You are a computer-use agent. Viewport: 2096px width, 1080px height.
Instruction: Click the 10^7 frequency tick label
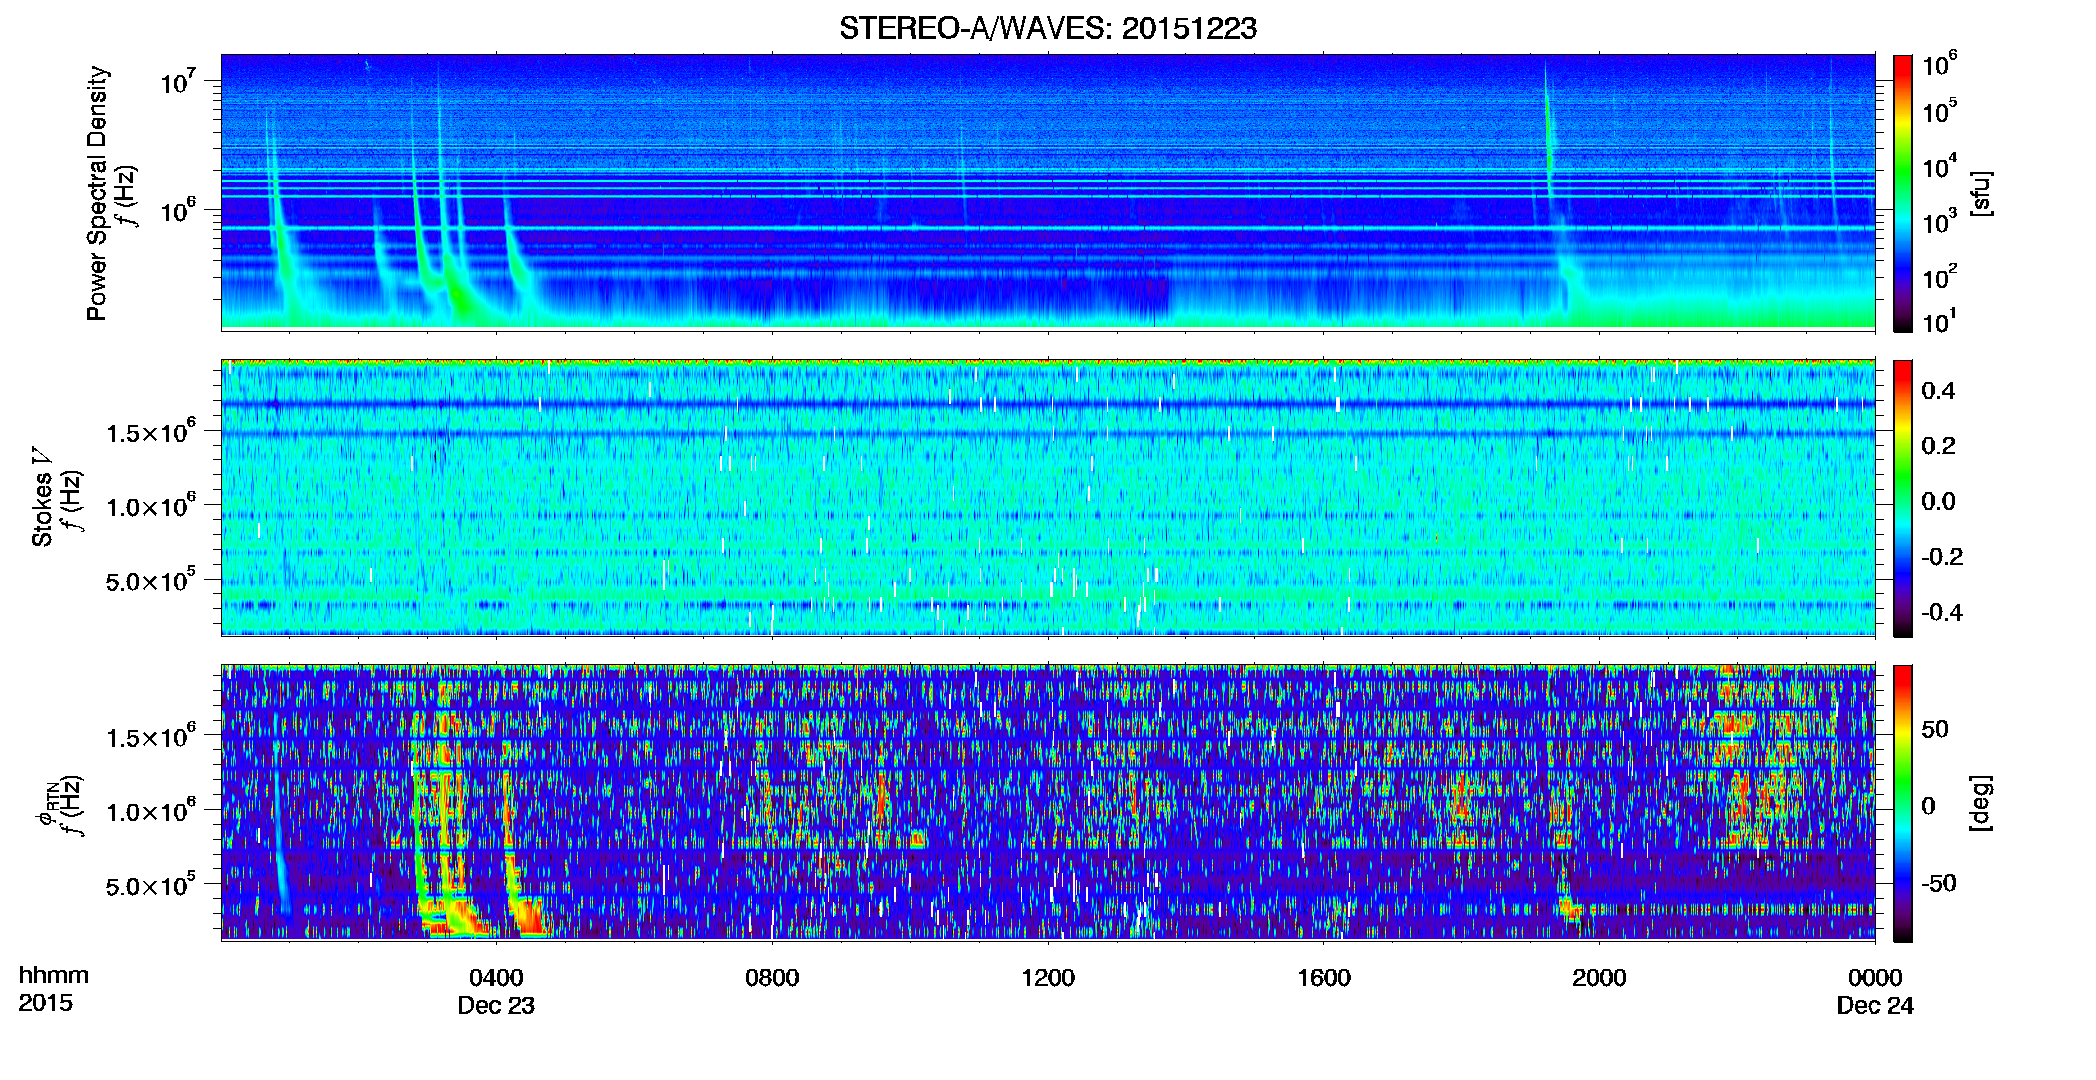[x=178, y=80]
